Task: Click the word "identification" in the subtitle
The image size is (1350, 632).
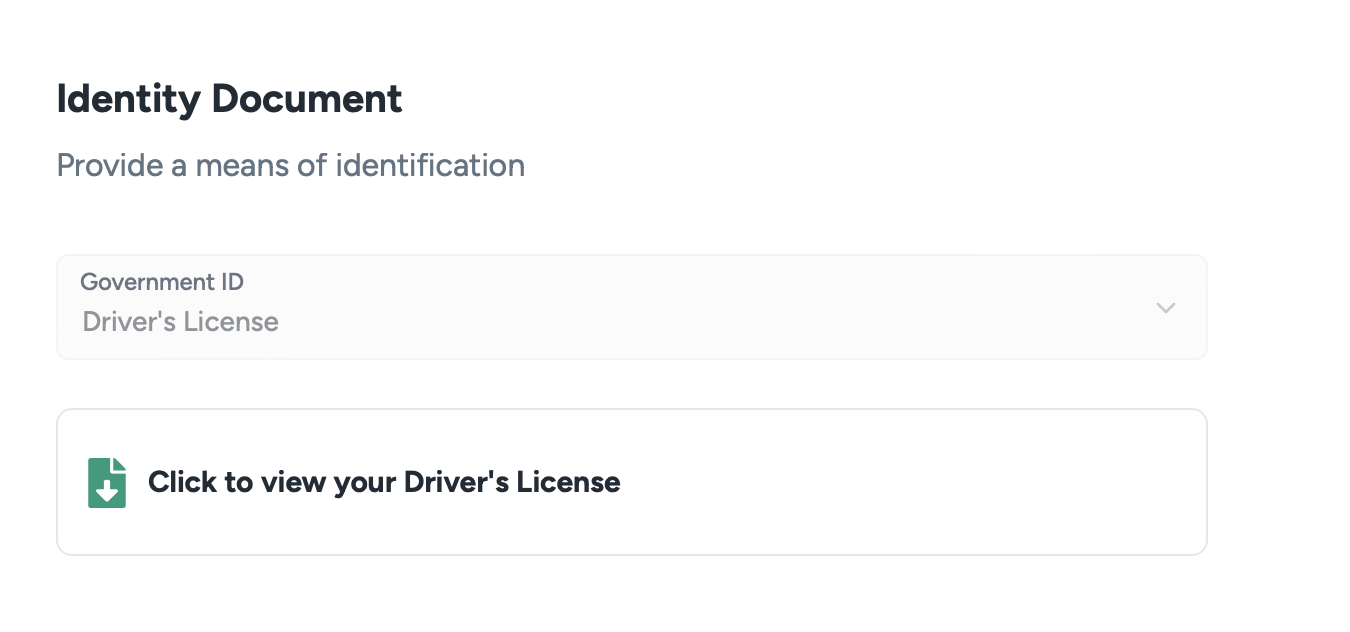Action: click(430, 165)
